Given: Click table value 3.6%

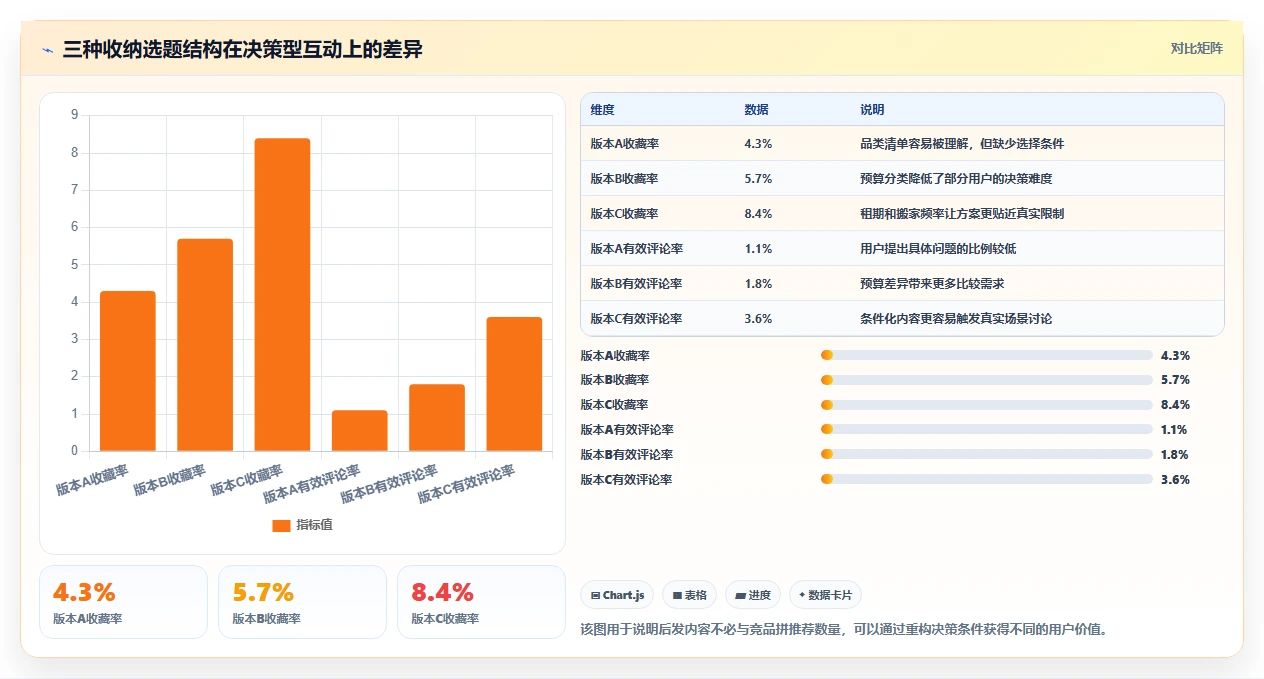Looking at the screenshot, I should [x=758, y=319].
